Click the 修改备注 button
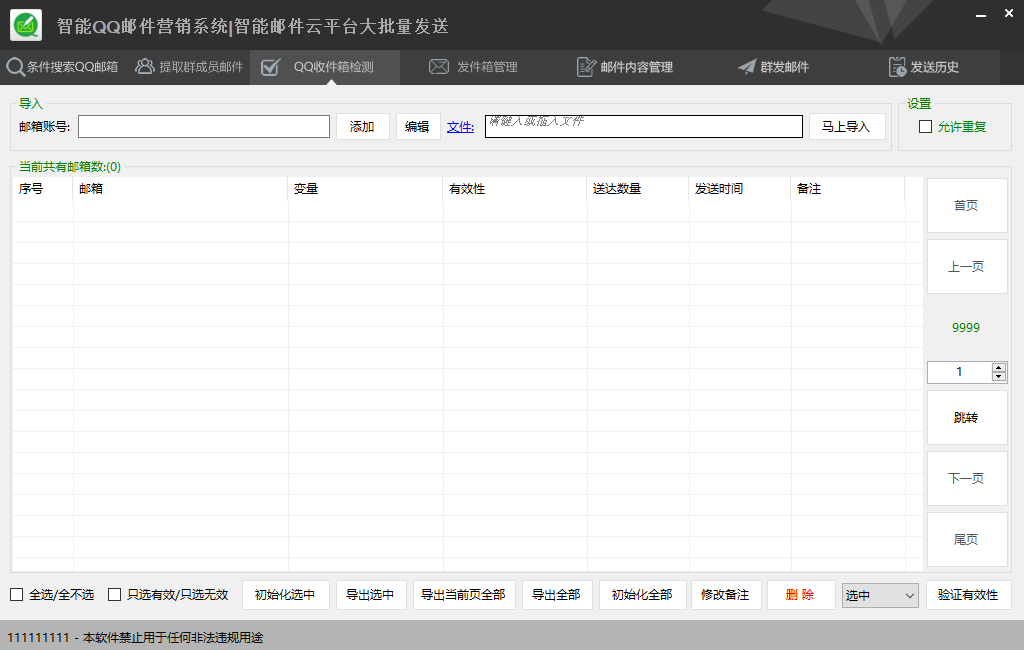This screenshot has height=650, width=1024. pyautogui.click(x=726, y=594)
